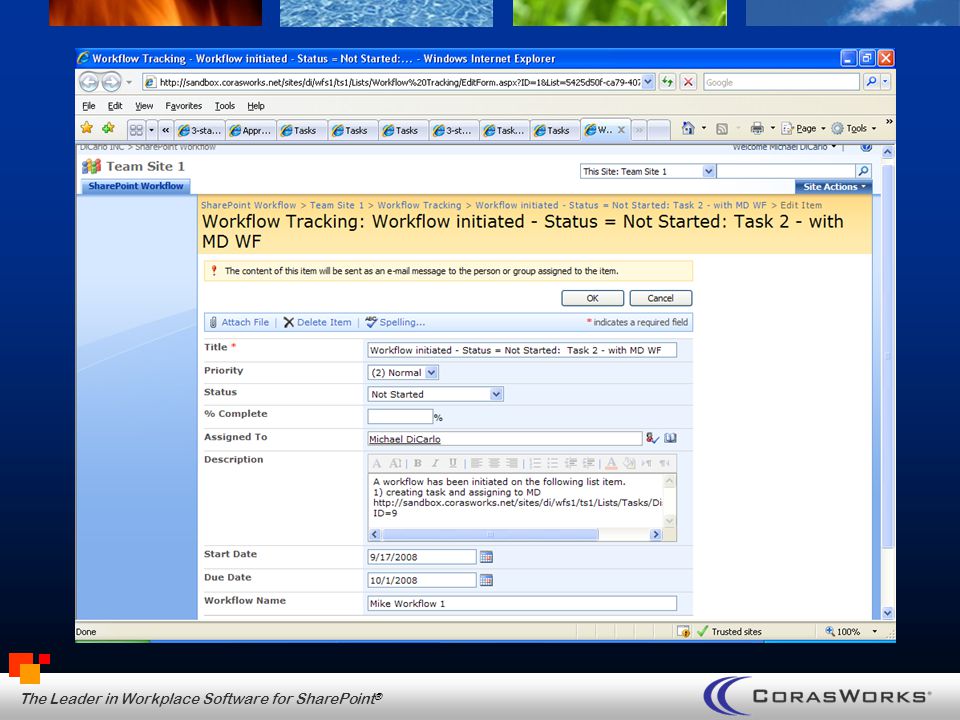Click the Workflow Name text field

coord(522,603)
